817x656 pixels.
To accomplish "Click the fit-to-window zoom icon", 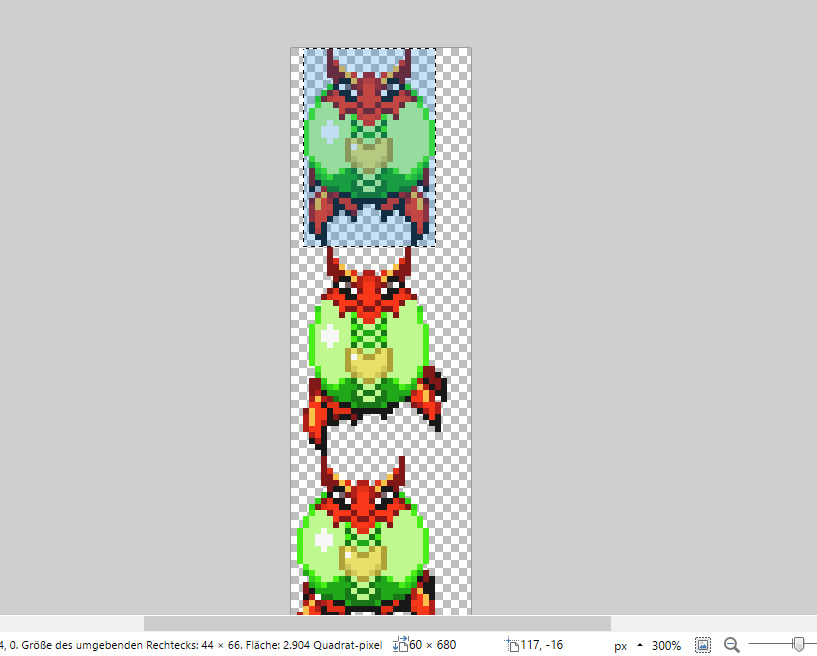I will point(702,645).
